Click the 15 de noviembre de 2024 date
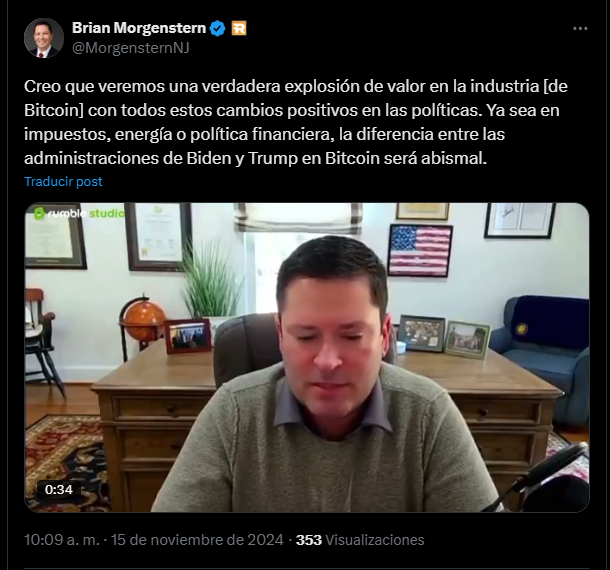The image size is (610, 570). pos(197,540)
